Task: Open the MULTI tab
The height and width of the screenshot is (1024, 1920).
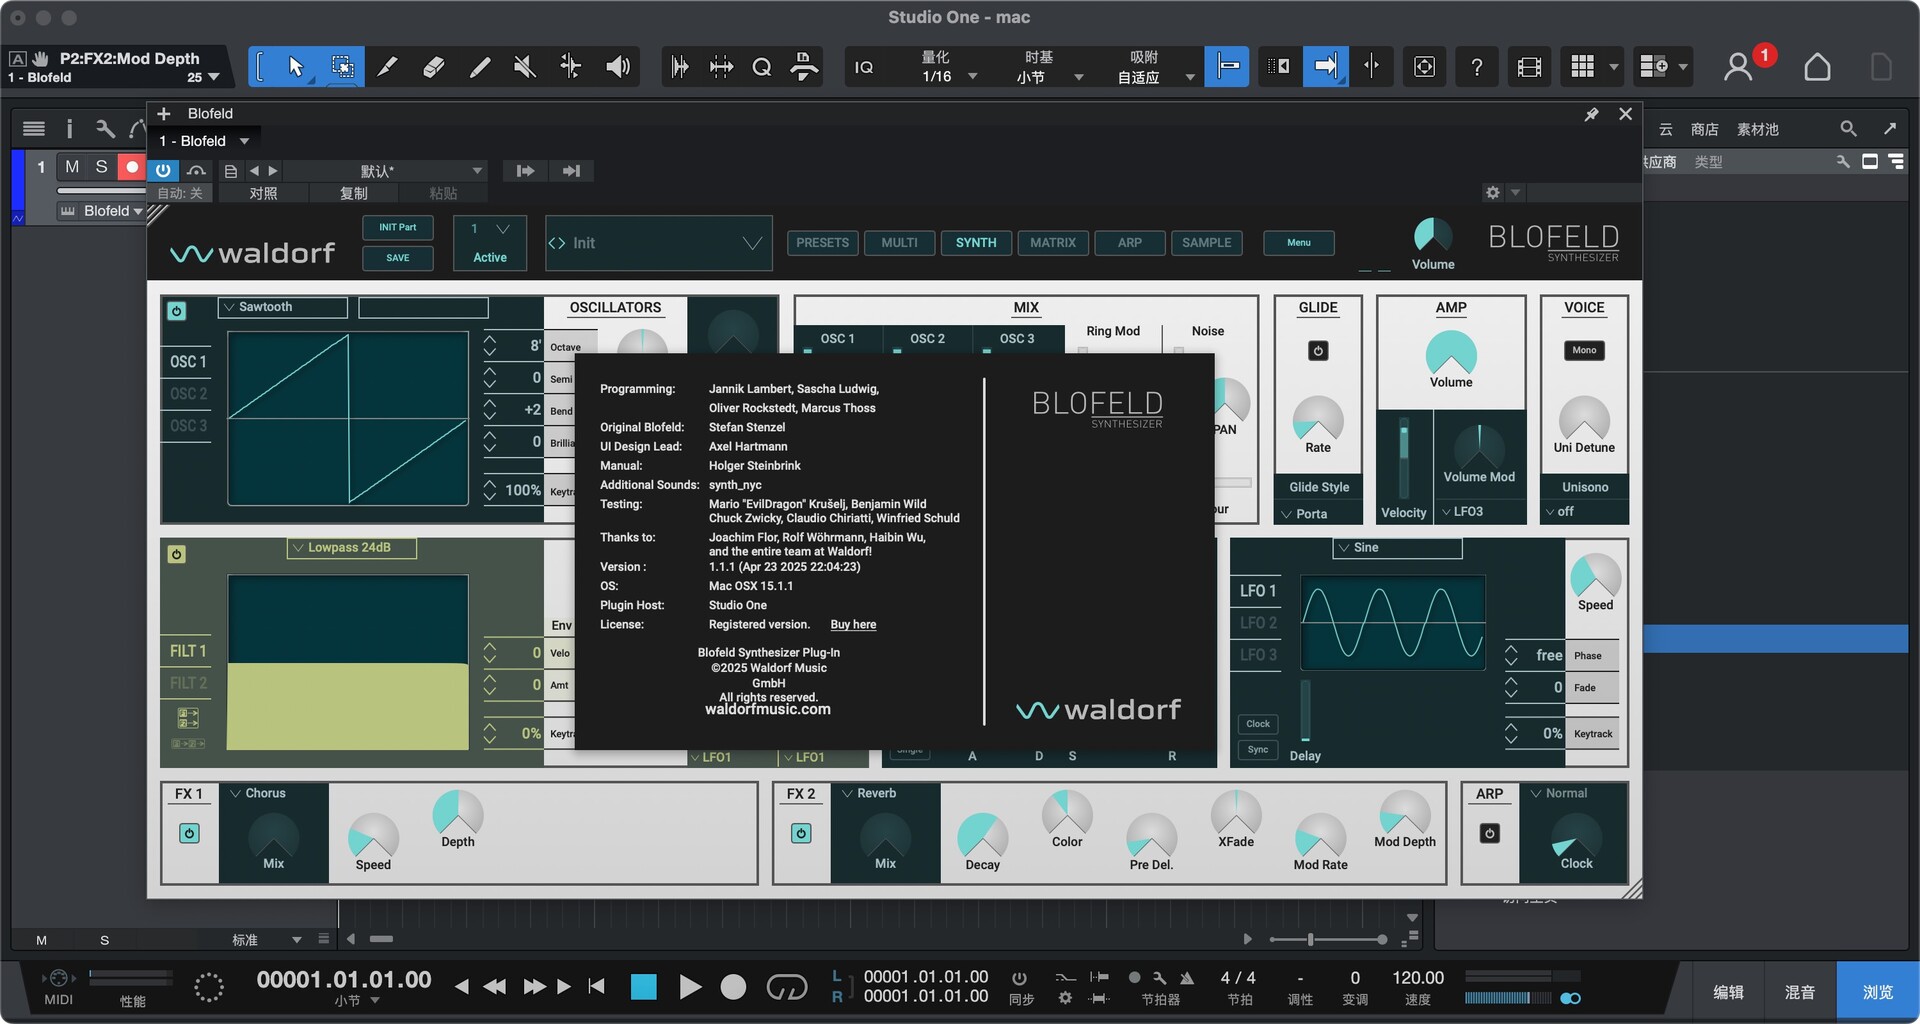Action: 899,243
